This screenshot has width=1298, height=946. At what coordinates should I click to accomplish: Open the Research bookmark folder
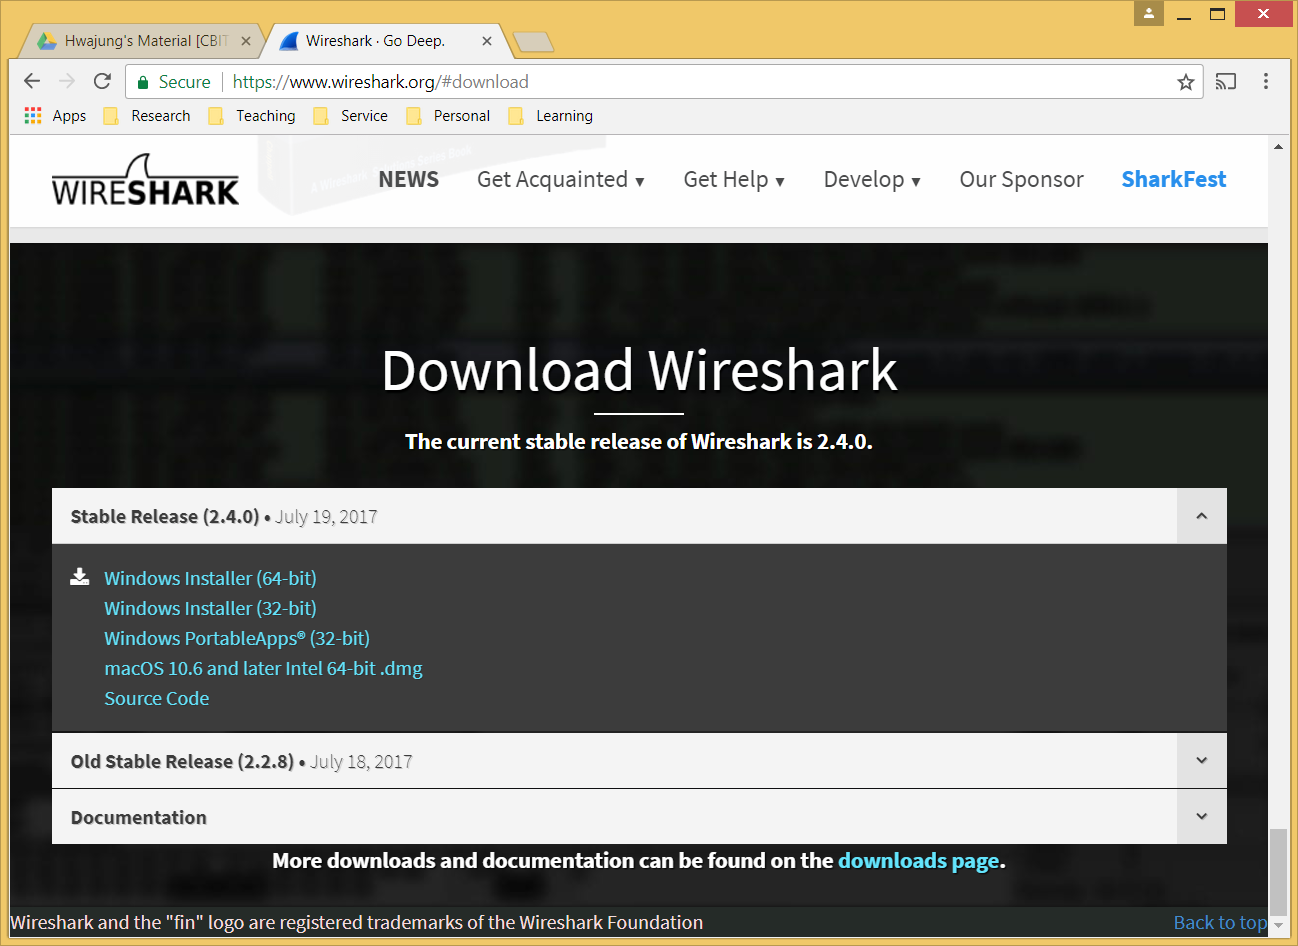[147, 116]
